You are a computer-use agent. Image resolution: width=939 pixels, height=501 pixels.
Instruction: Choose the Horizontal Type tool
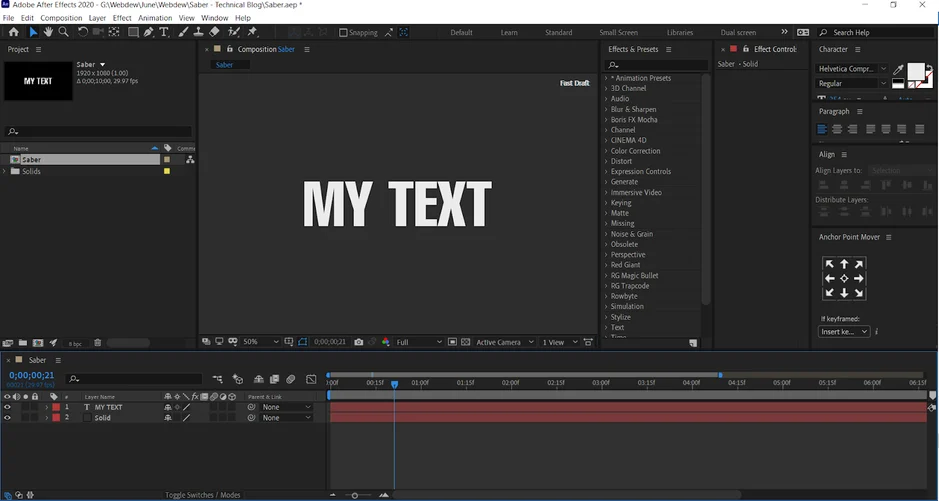[165, 32]
